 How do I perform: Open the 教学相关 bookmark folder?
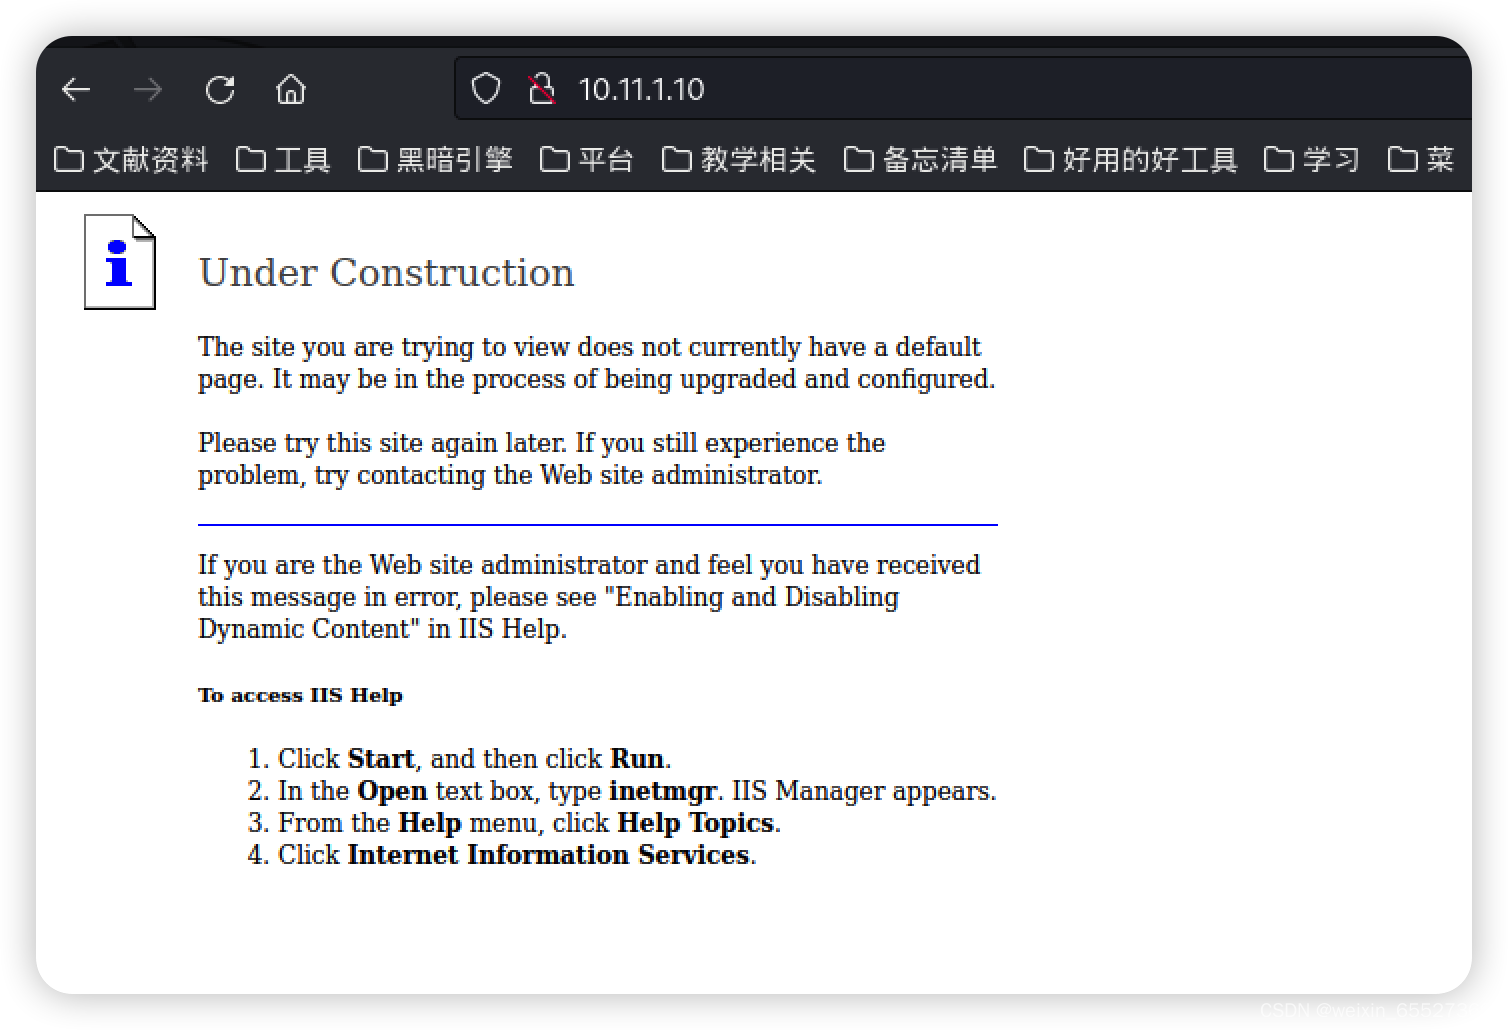739,159
